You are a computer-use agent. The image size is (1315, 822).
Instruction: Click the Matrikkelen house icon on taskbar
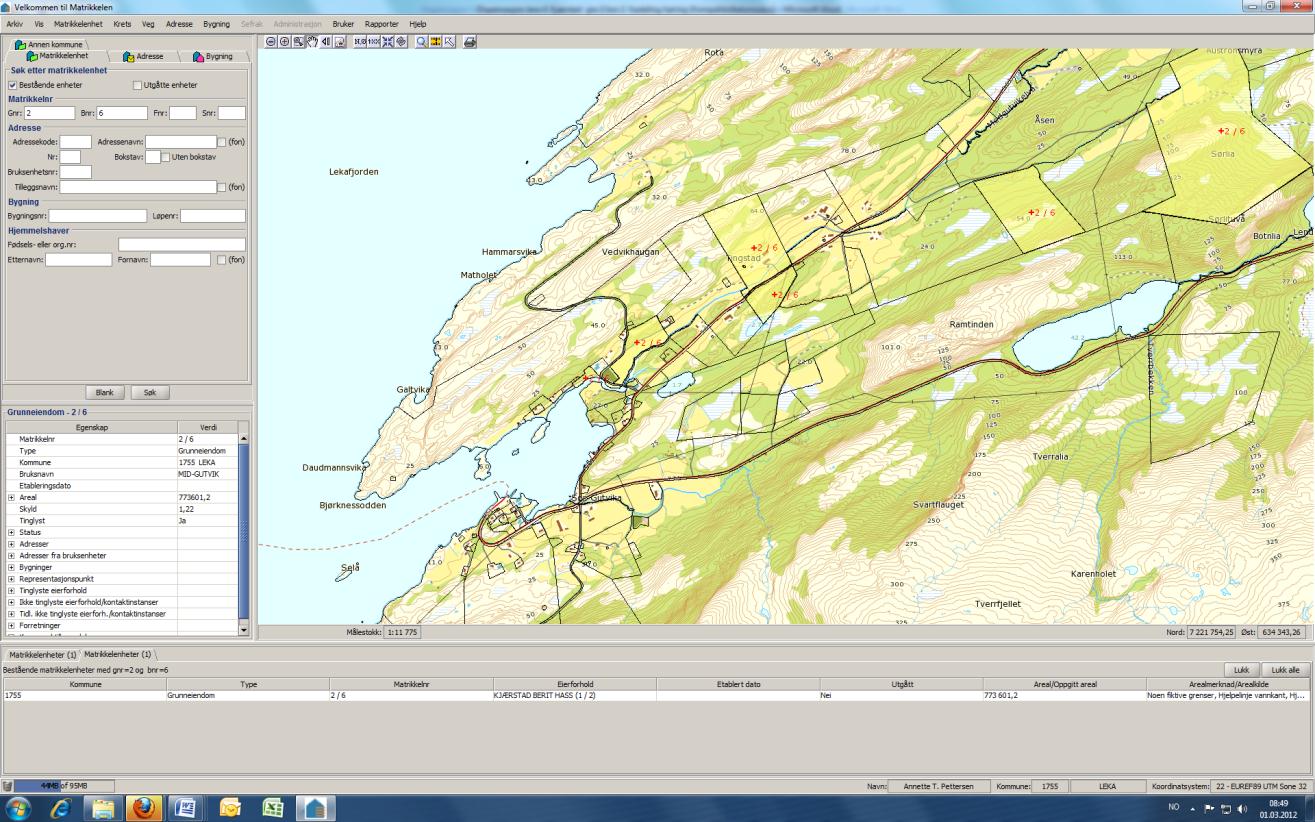point(316,808)
